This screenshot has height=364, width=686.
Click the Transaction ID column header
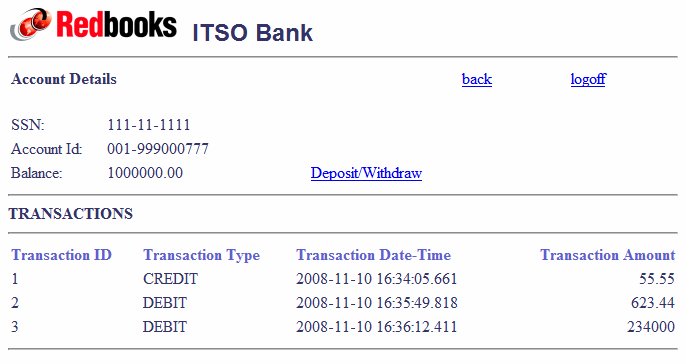62,255
